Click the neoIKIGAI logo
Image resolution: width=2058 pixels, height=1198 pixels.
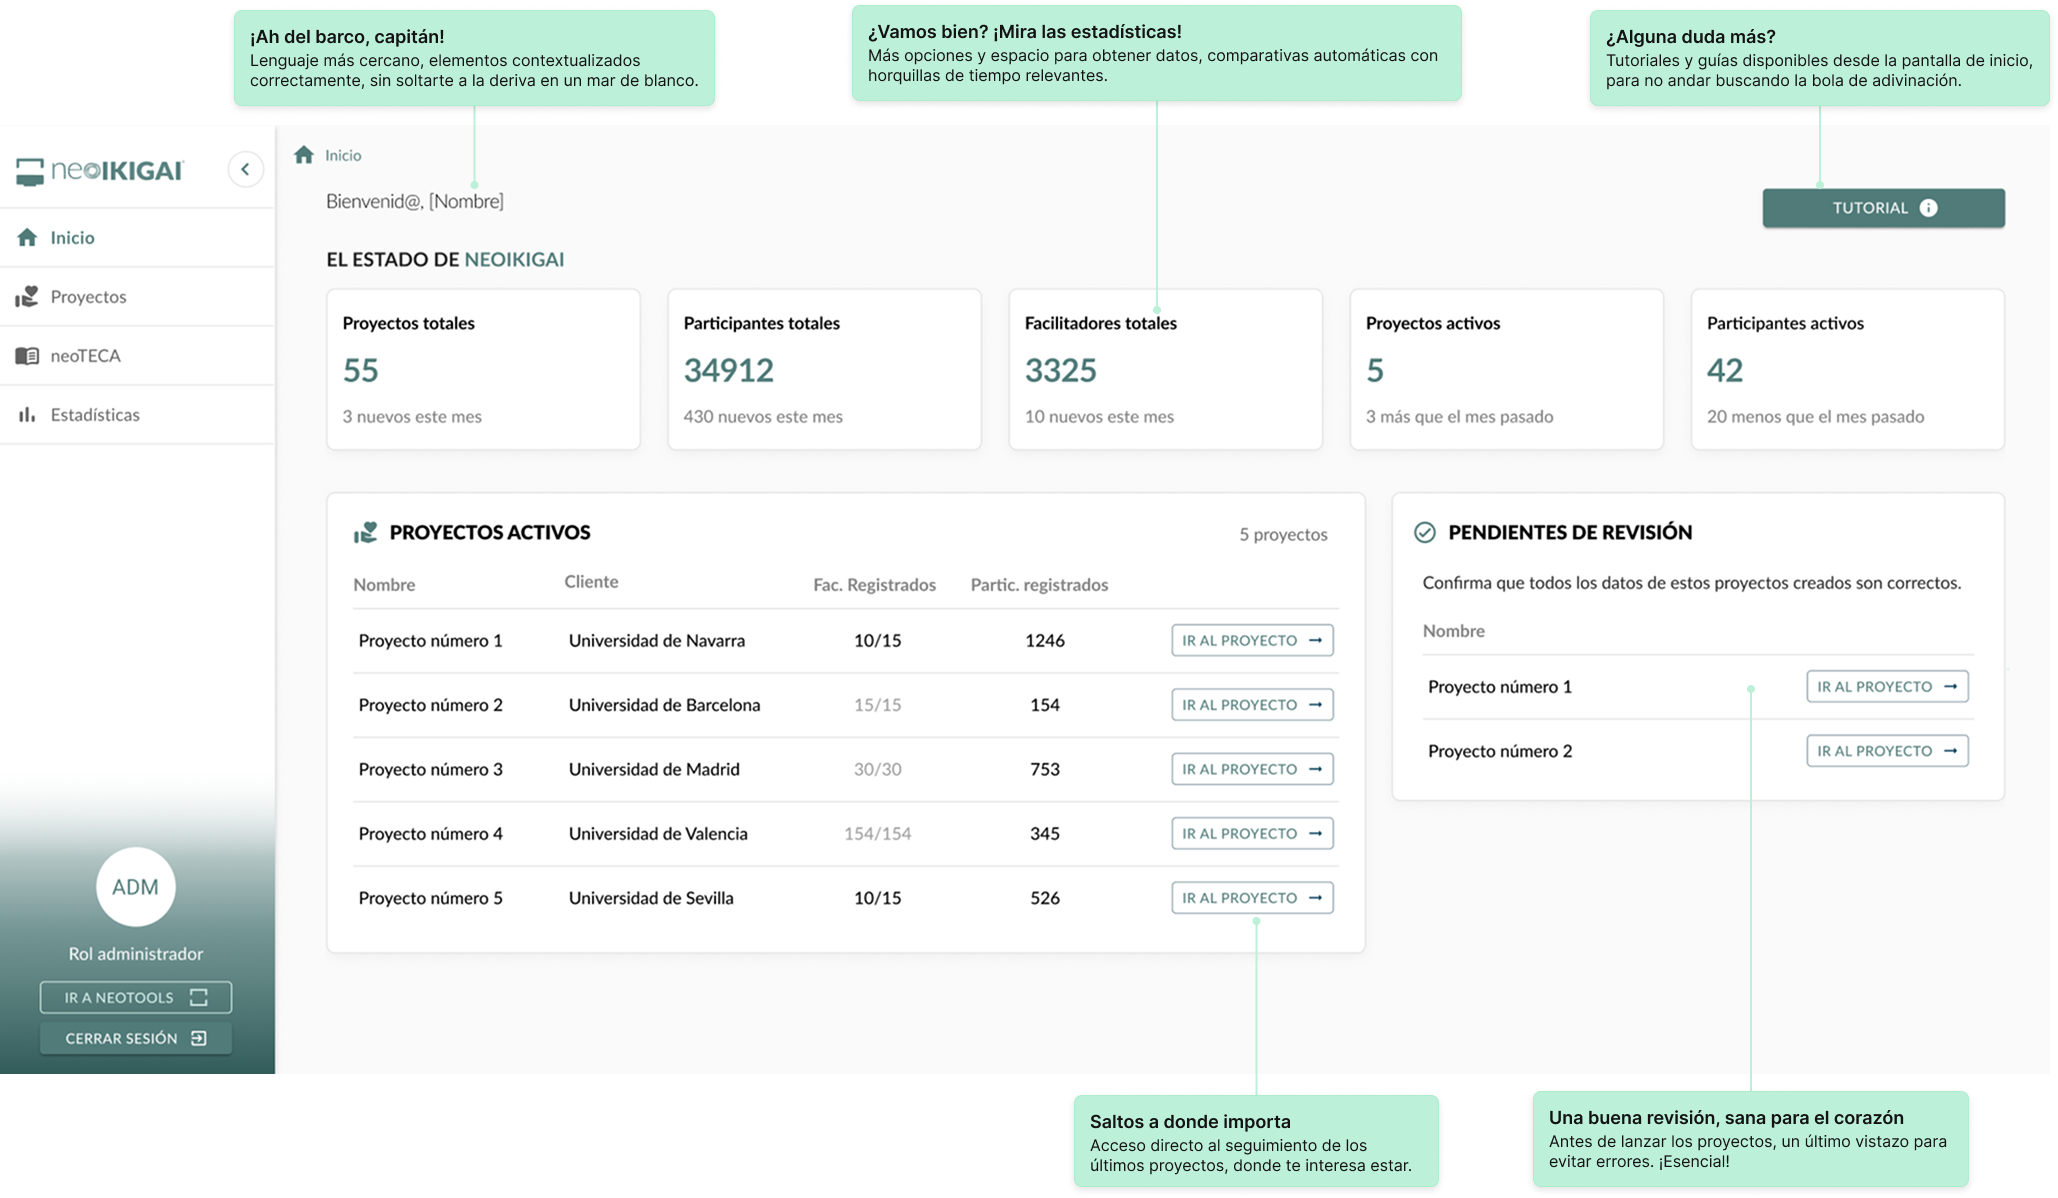(100, 169)
